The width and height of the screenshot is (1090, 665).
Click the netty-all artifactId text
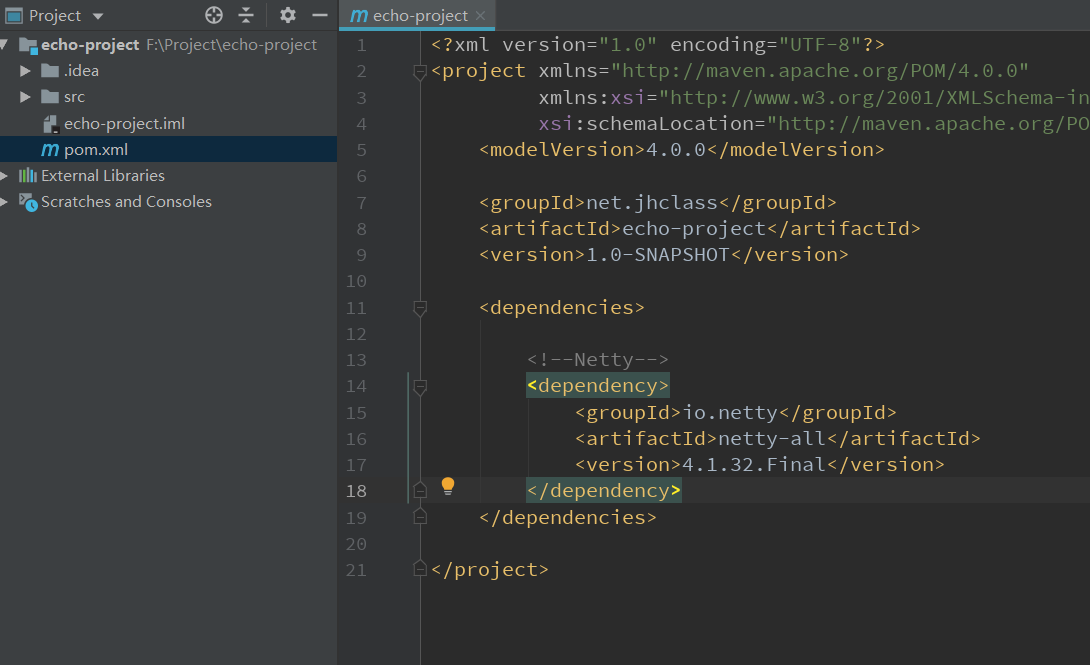(x=771, y=438)
